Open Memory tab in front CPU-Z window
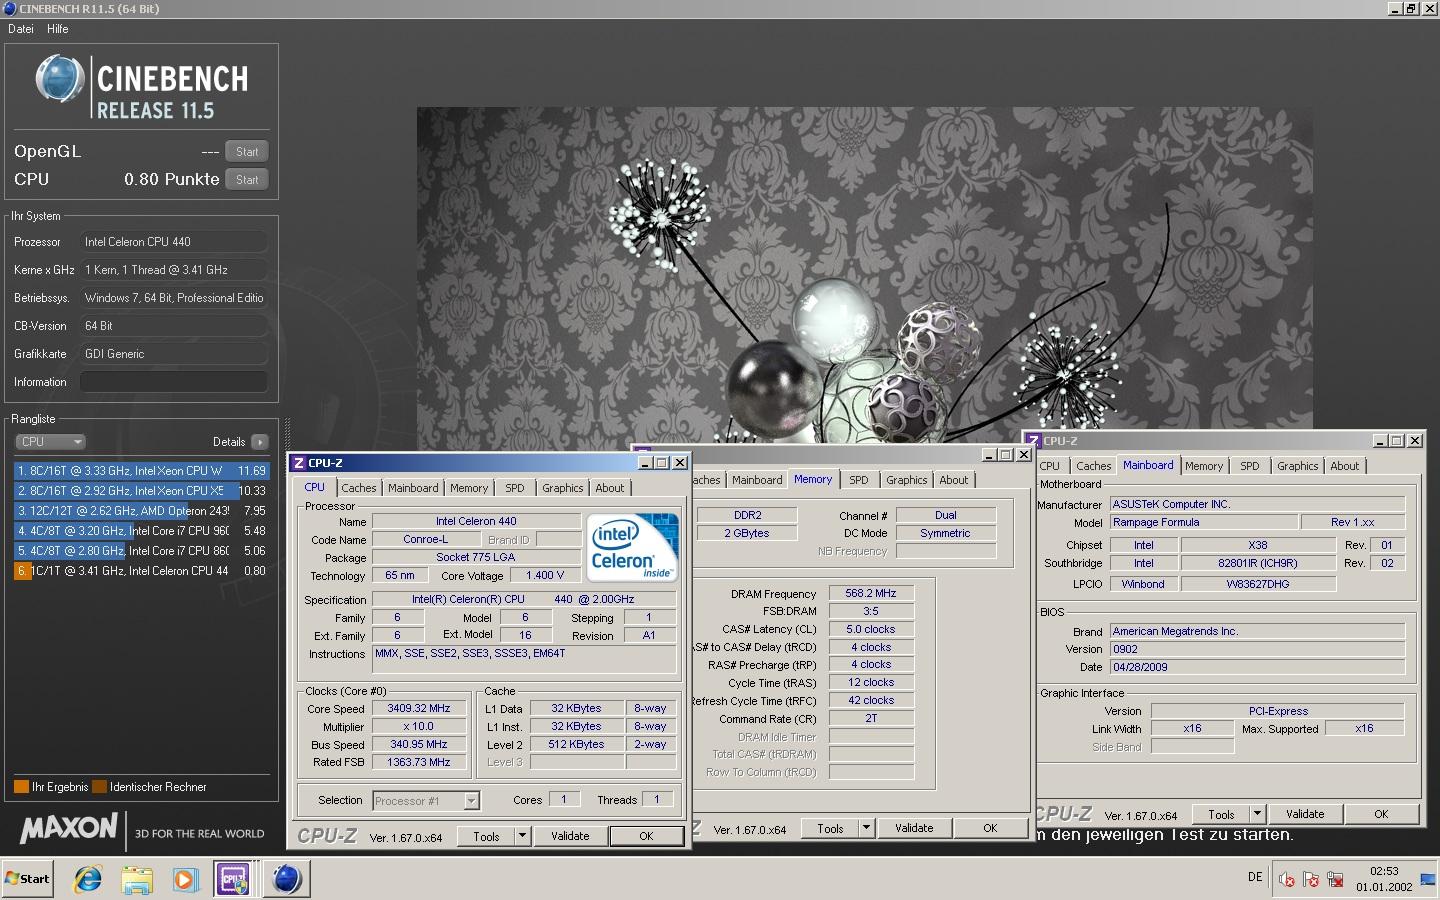The height and width of the screenshot is (900, 1440). tap(469, 488)
